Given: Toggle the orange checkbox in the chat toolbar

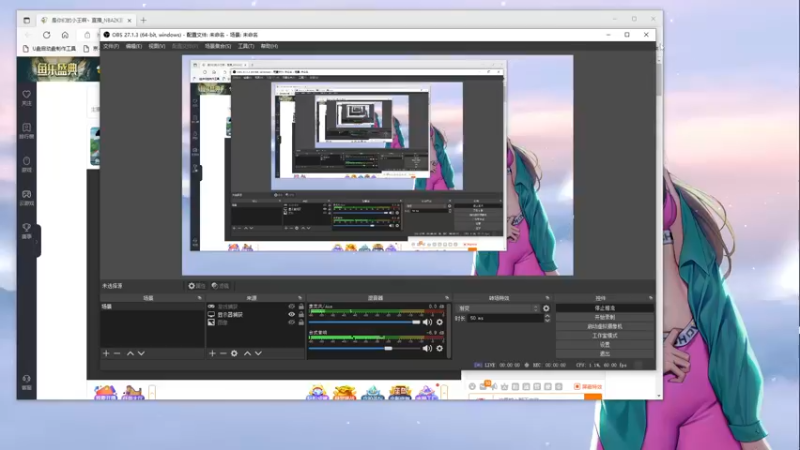Looking at the screenshot, I should point(577,387).
